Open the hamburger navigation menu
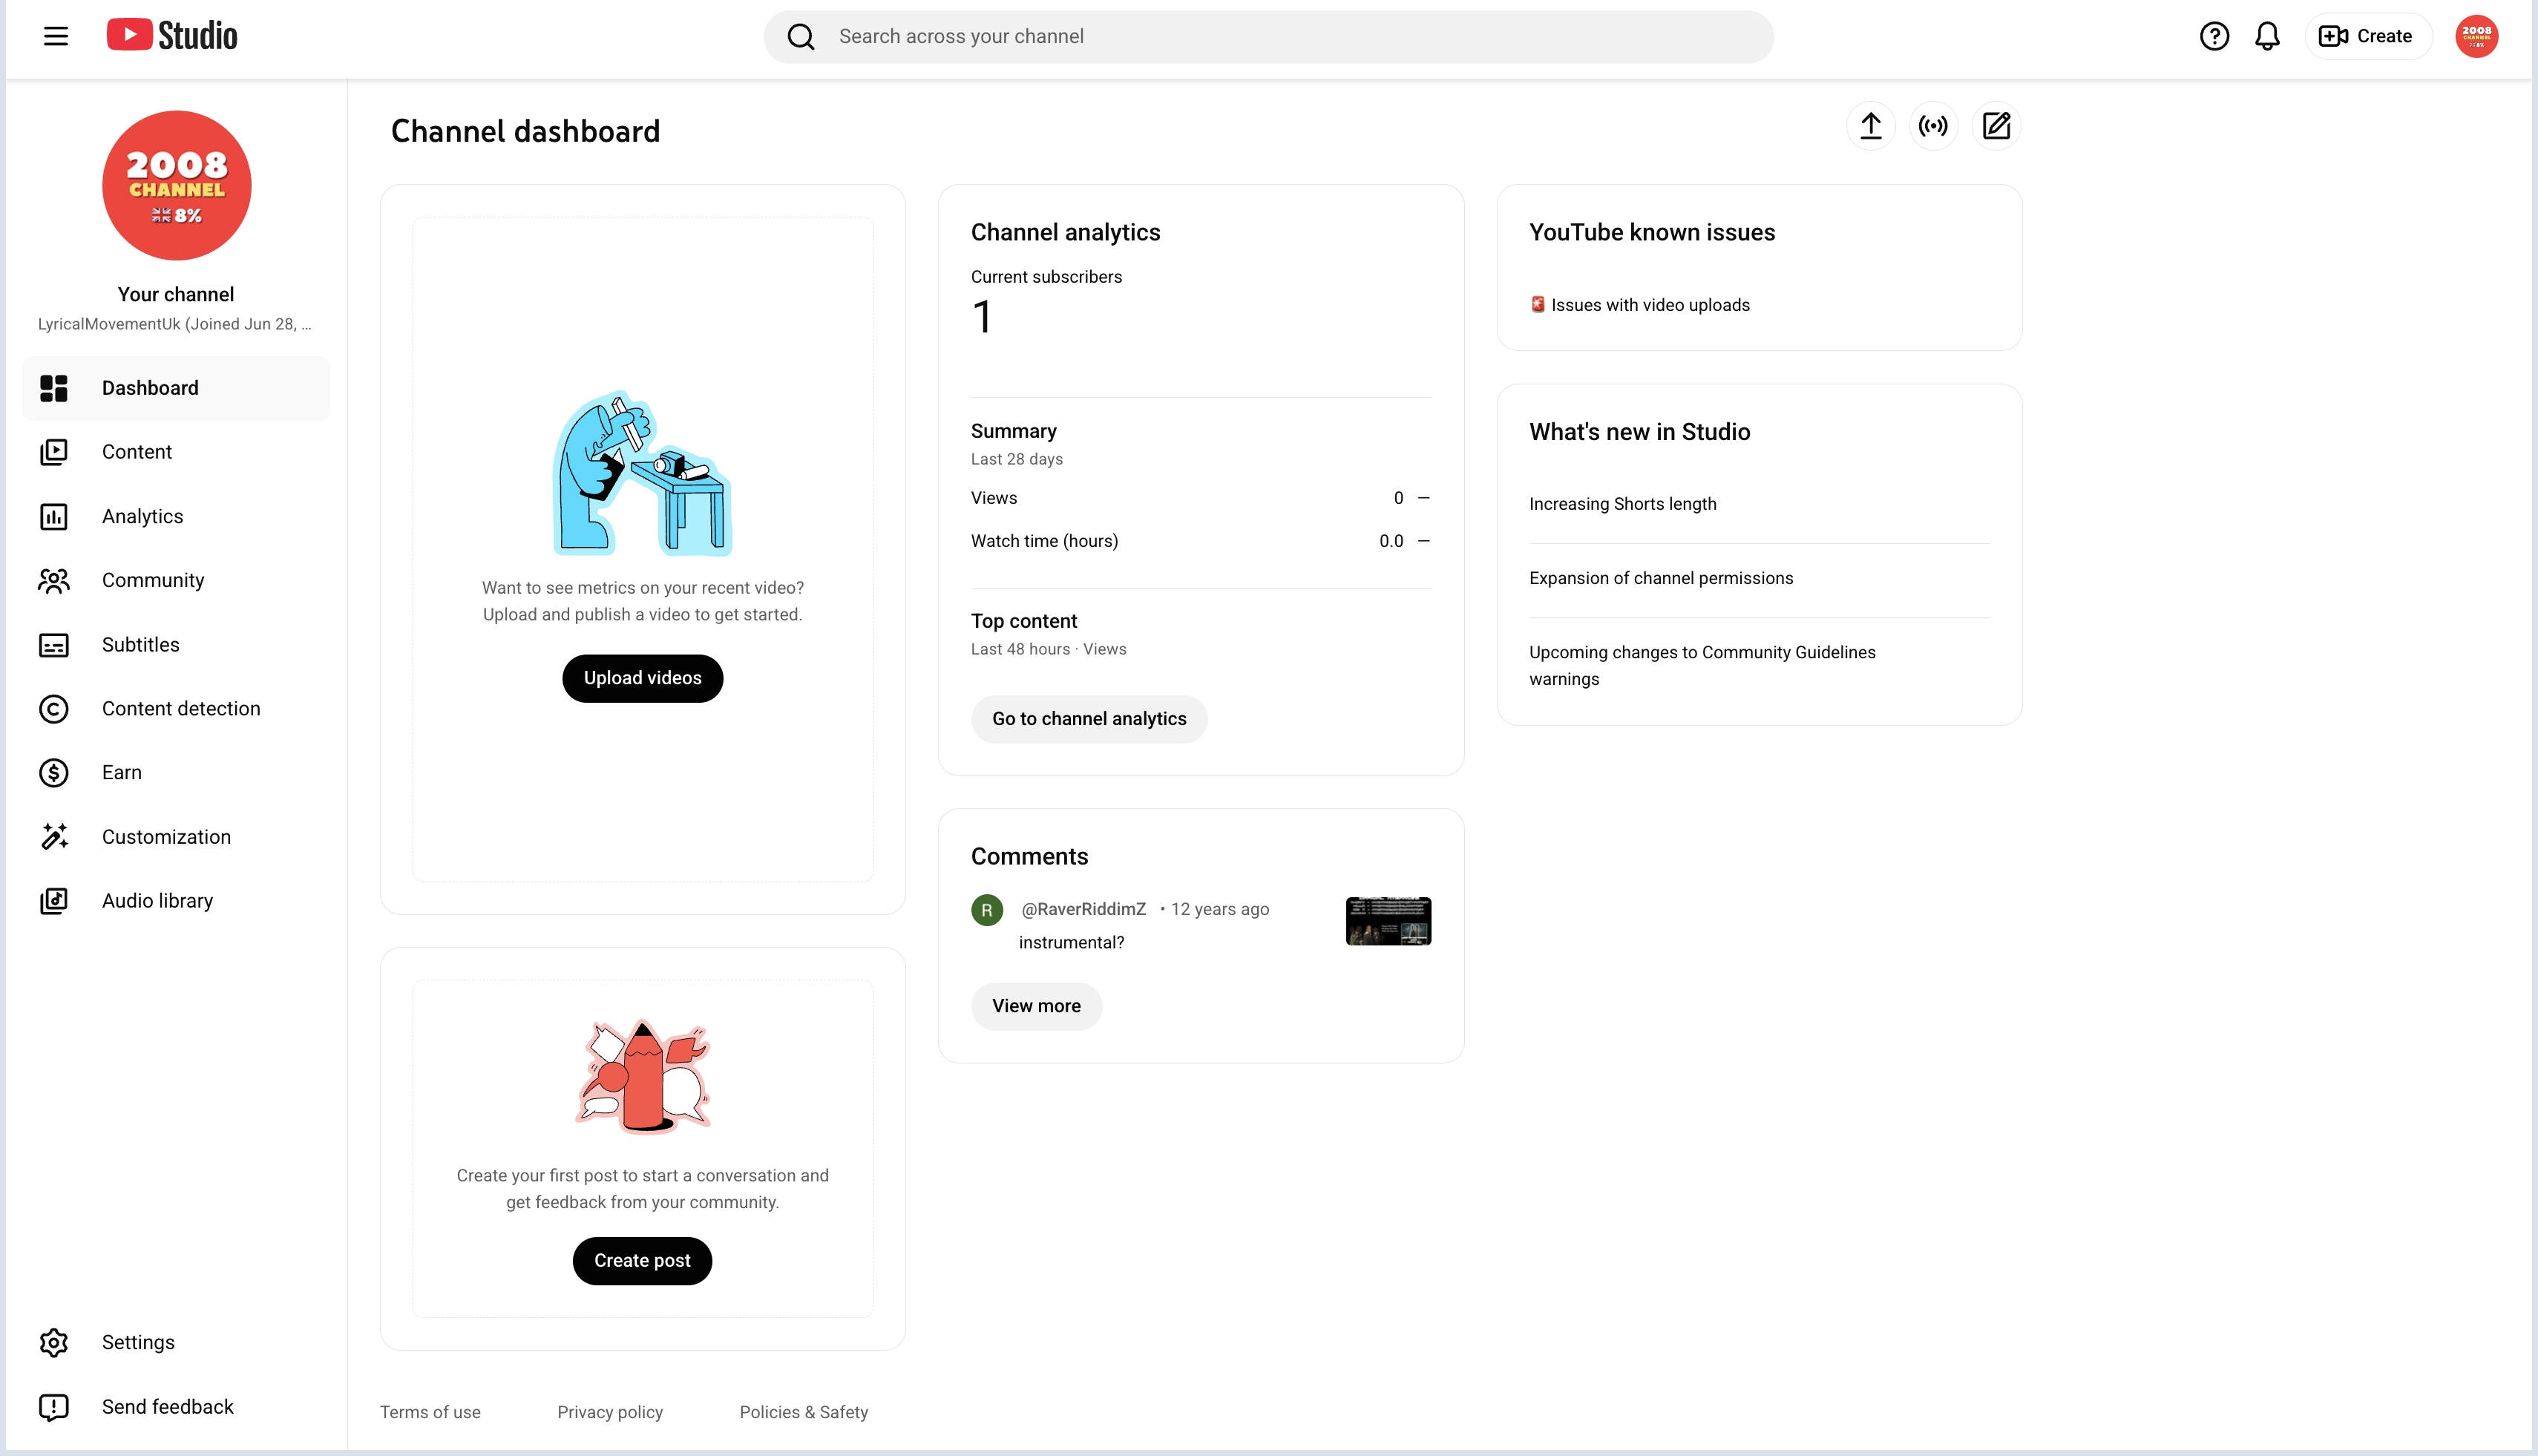 (x=56, y=37)
